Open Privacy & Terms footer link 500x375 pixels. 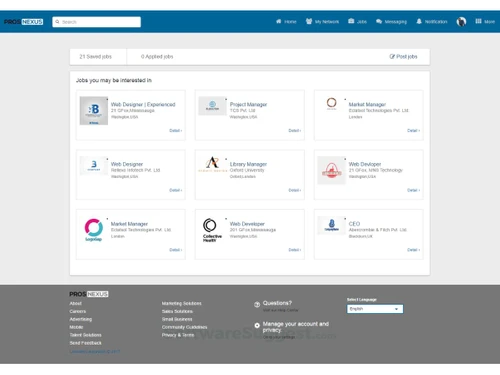point(178,335)
